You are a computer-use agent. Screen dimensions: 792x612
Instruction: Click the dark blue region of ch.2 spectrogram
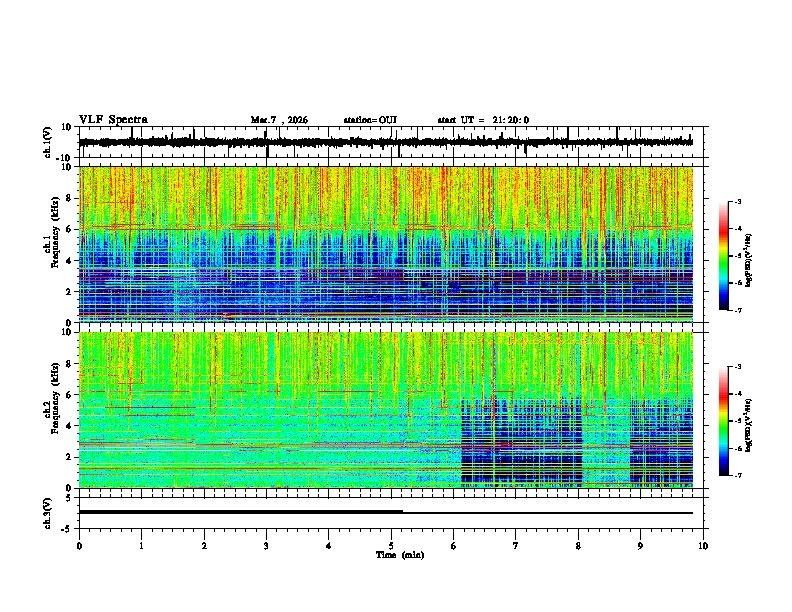point(521,444)
